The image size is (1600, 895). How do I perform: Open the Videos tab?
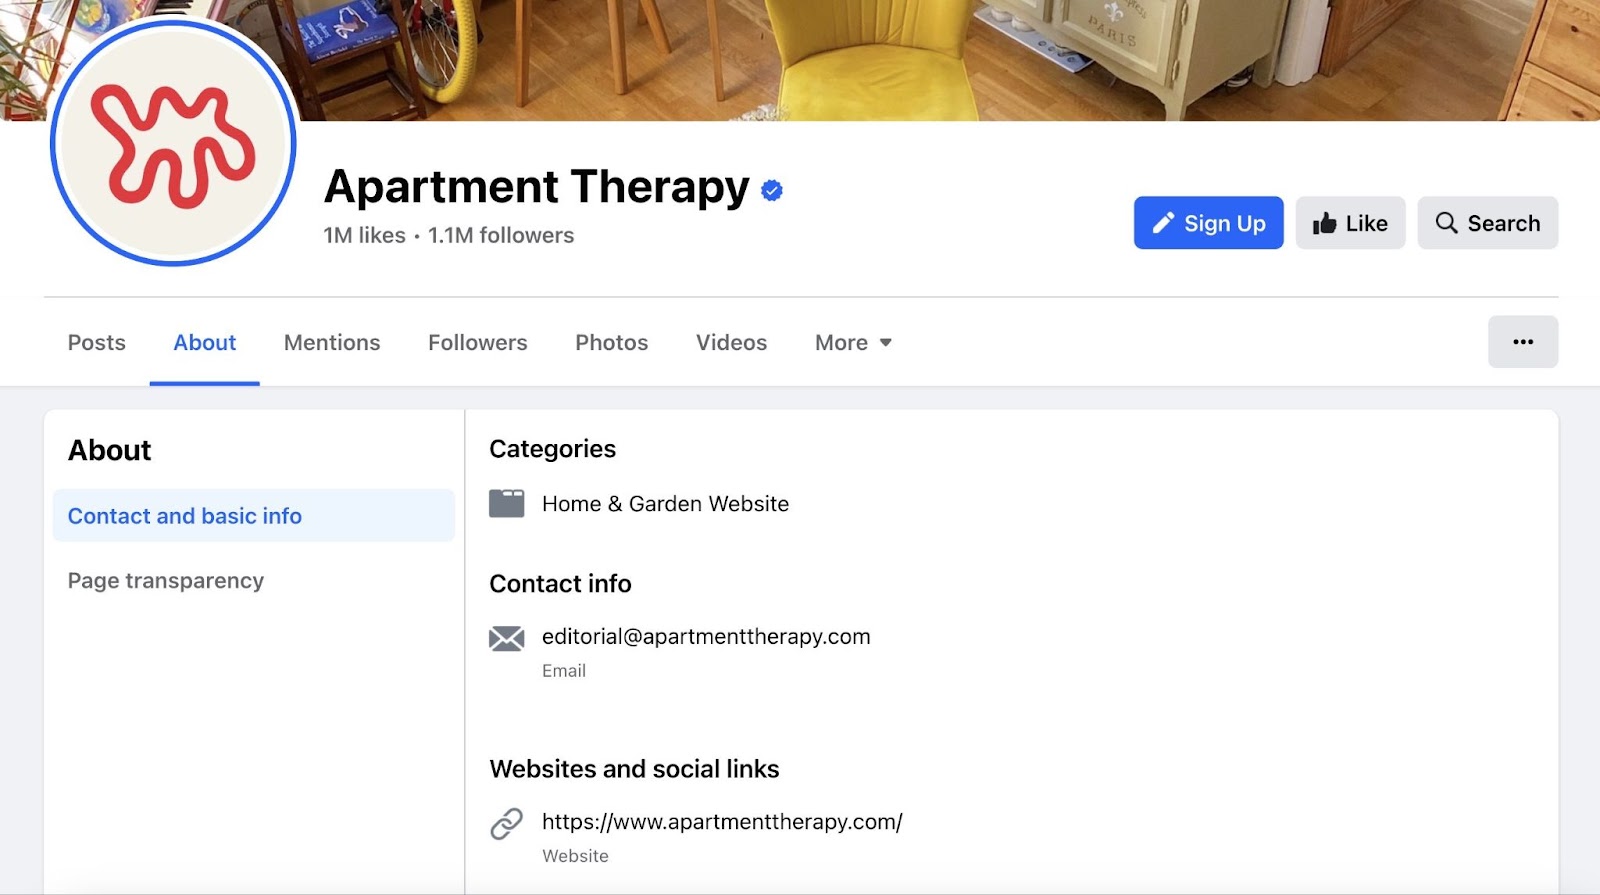tap(731, 343)
